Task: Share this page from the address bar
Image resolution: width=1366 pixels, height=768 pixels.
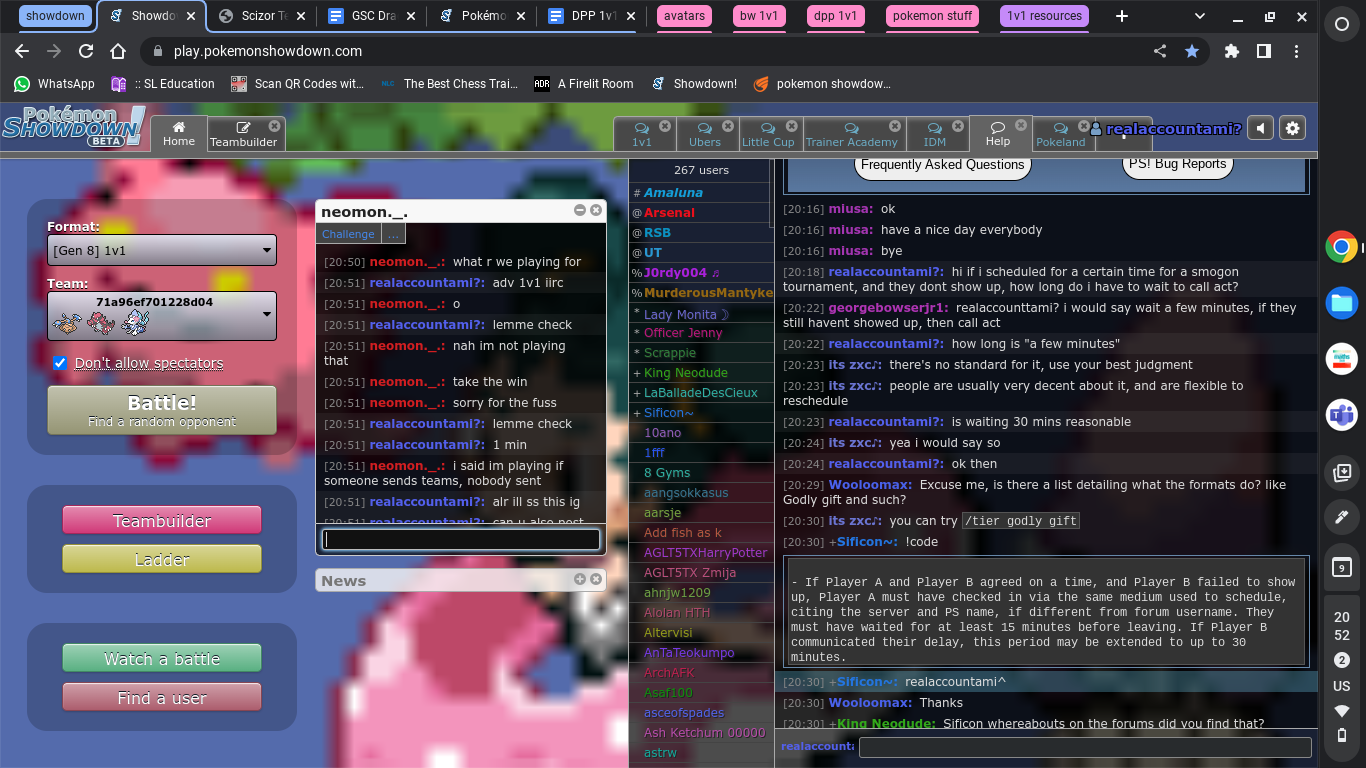Action: click(x=1160, y=51)
